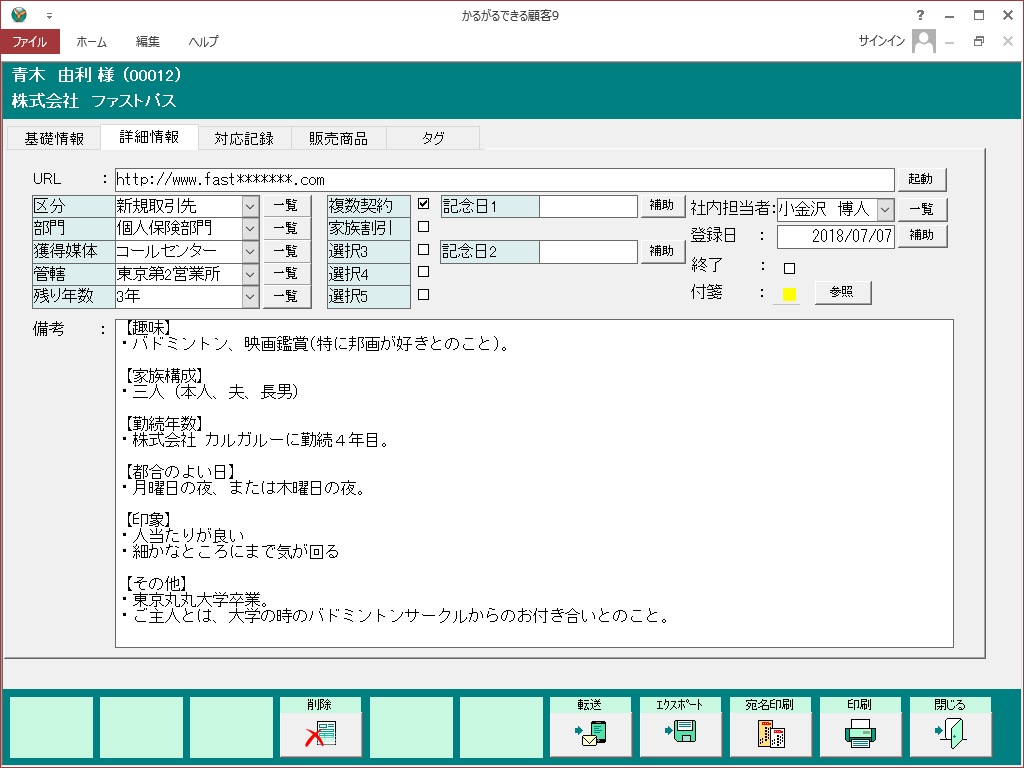
Task: Expand the 区分 dropdown arrow
Action: 250,206
